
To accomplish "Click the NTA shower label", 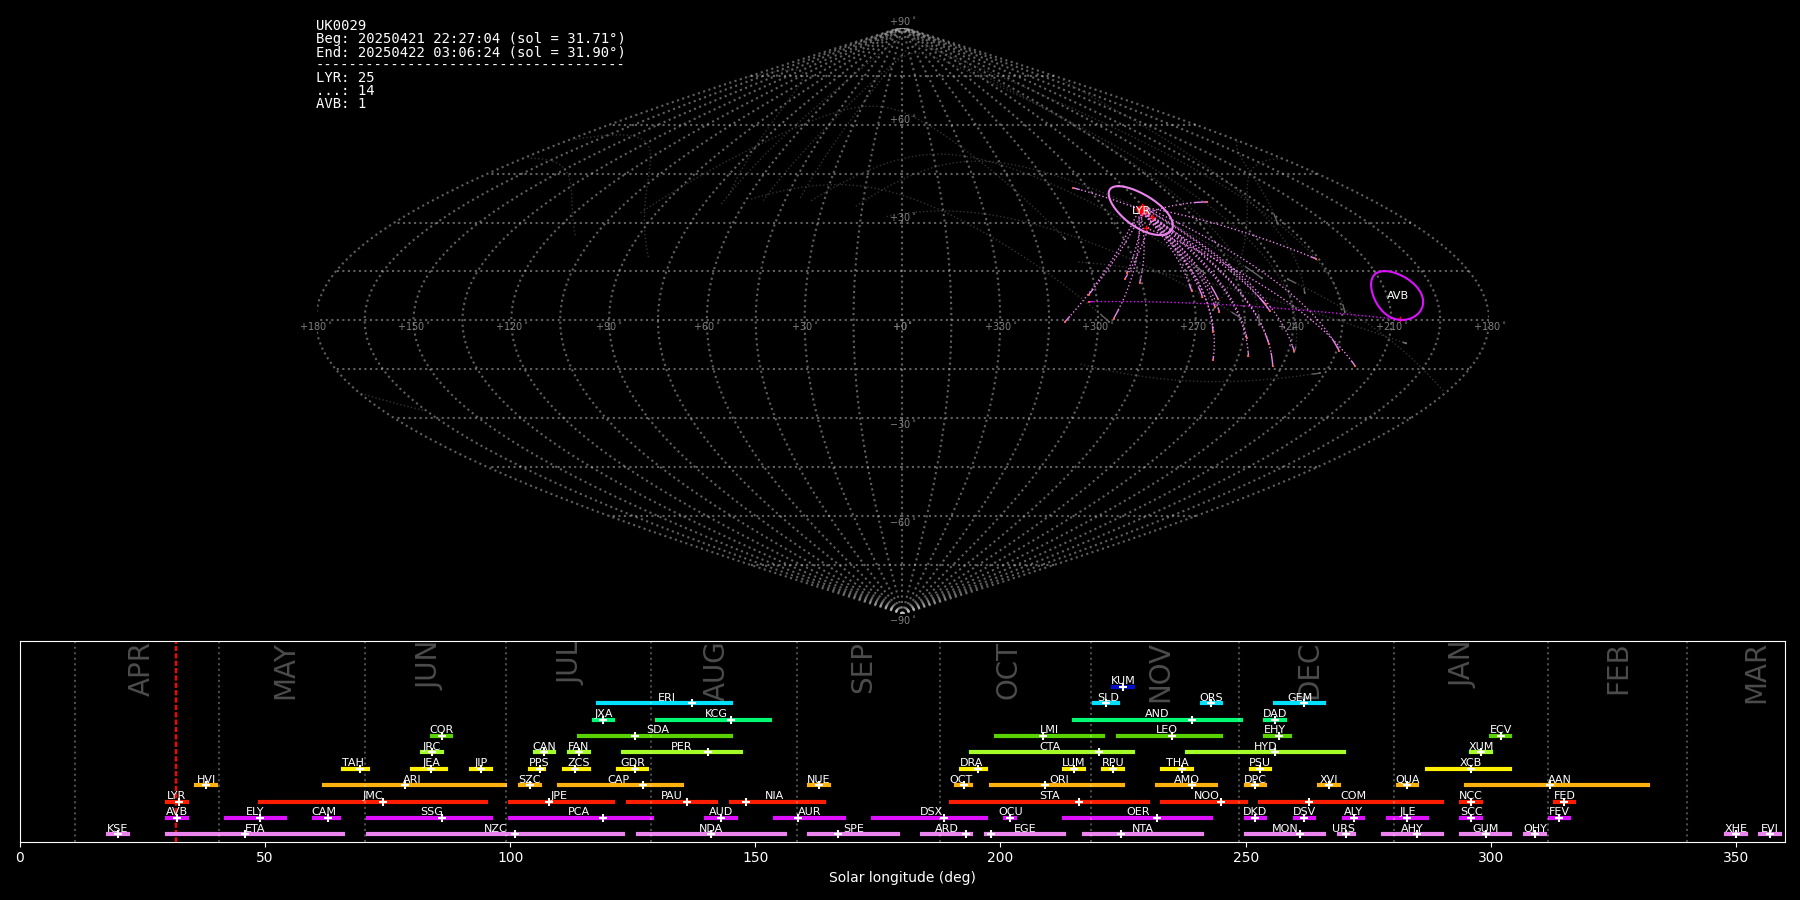I will 1142,829.
